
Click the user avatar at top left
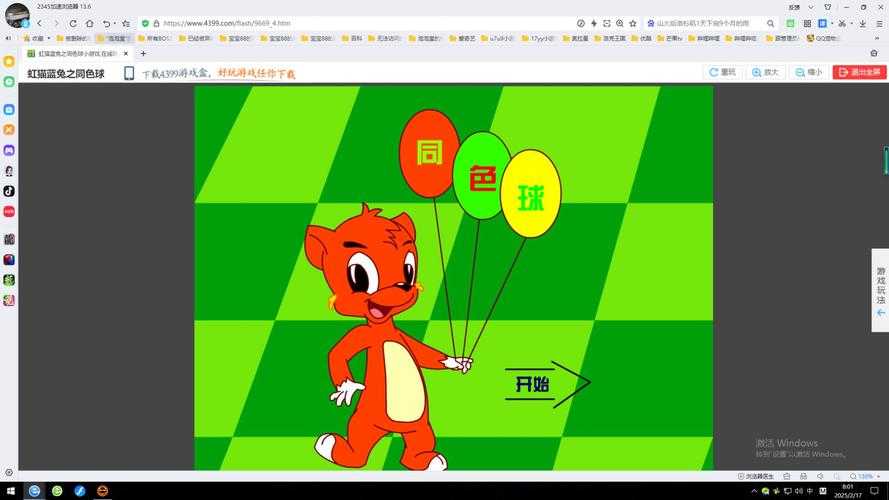[x=17, y=15]
